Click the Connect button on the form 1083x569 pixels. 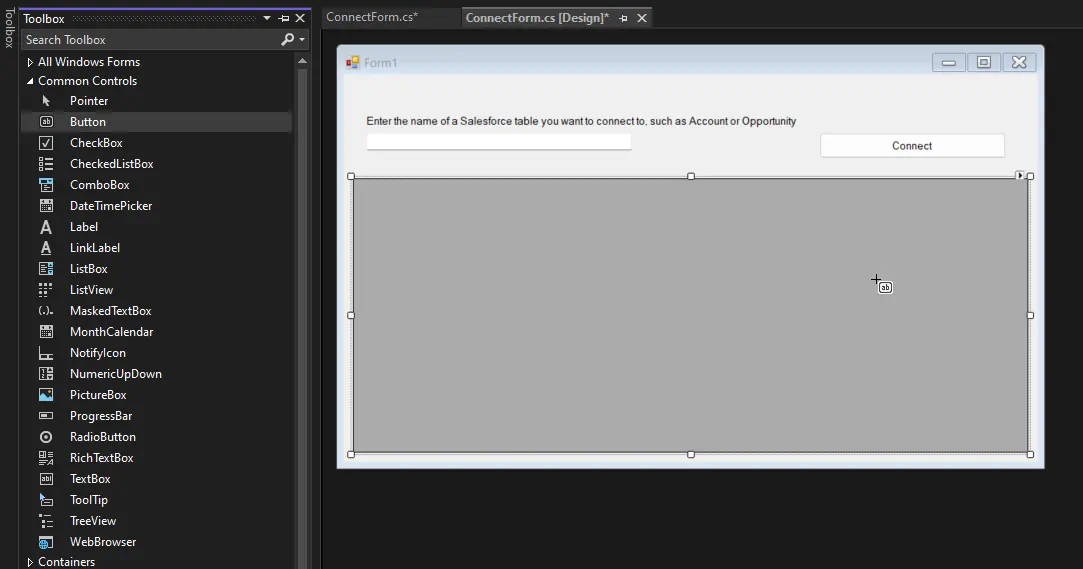click(x=912, y=146)
